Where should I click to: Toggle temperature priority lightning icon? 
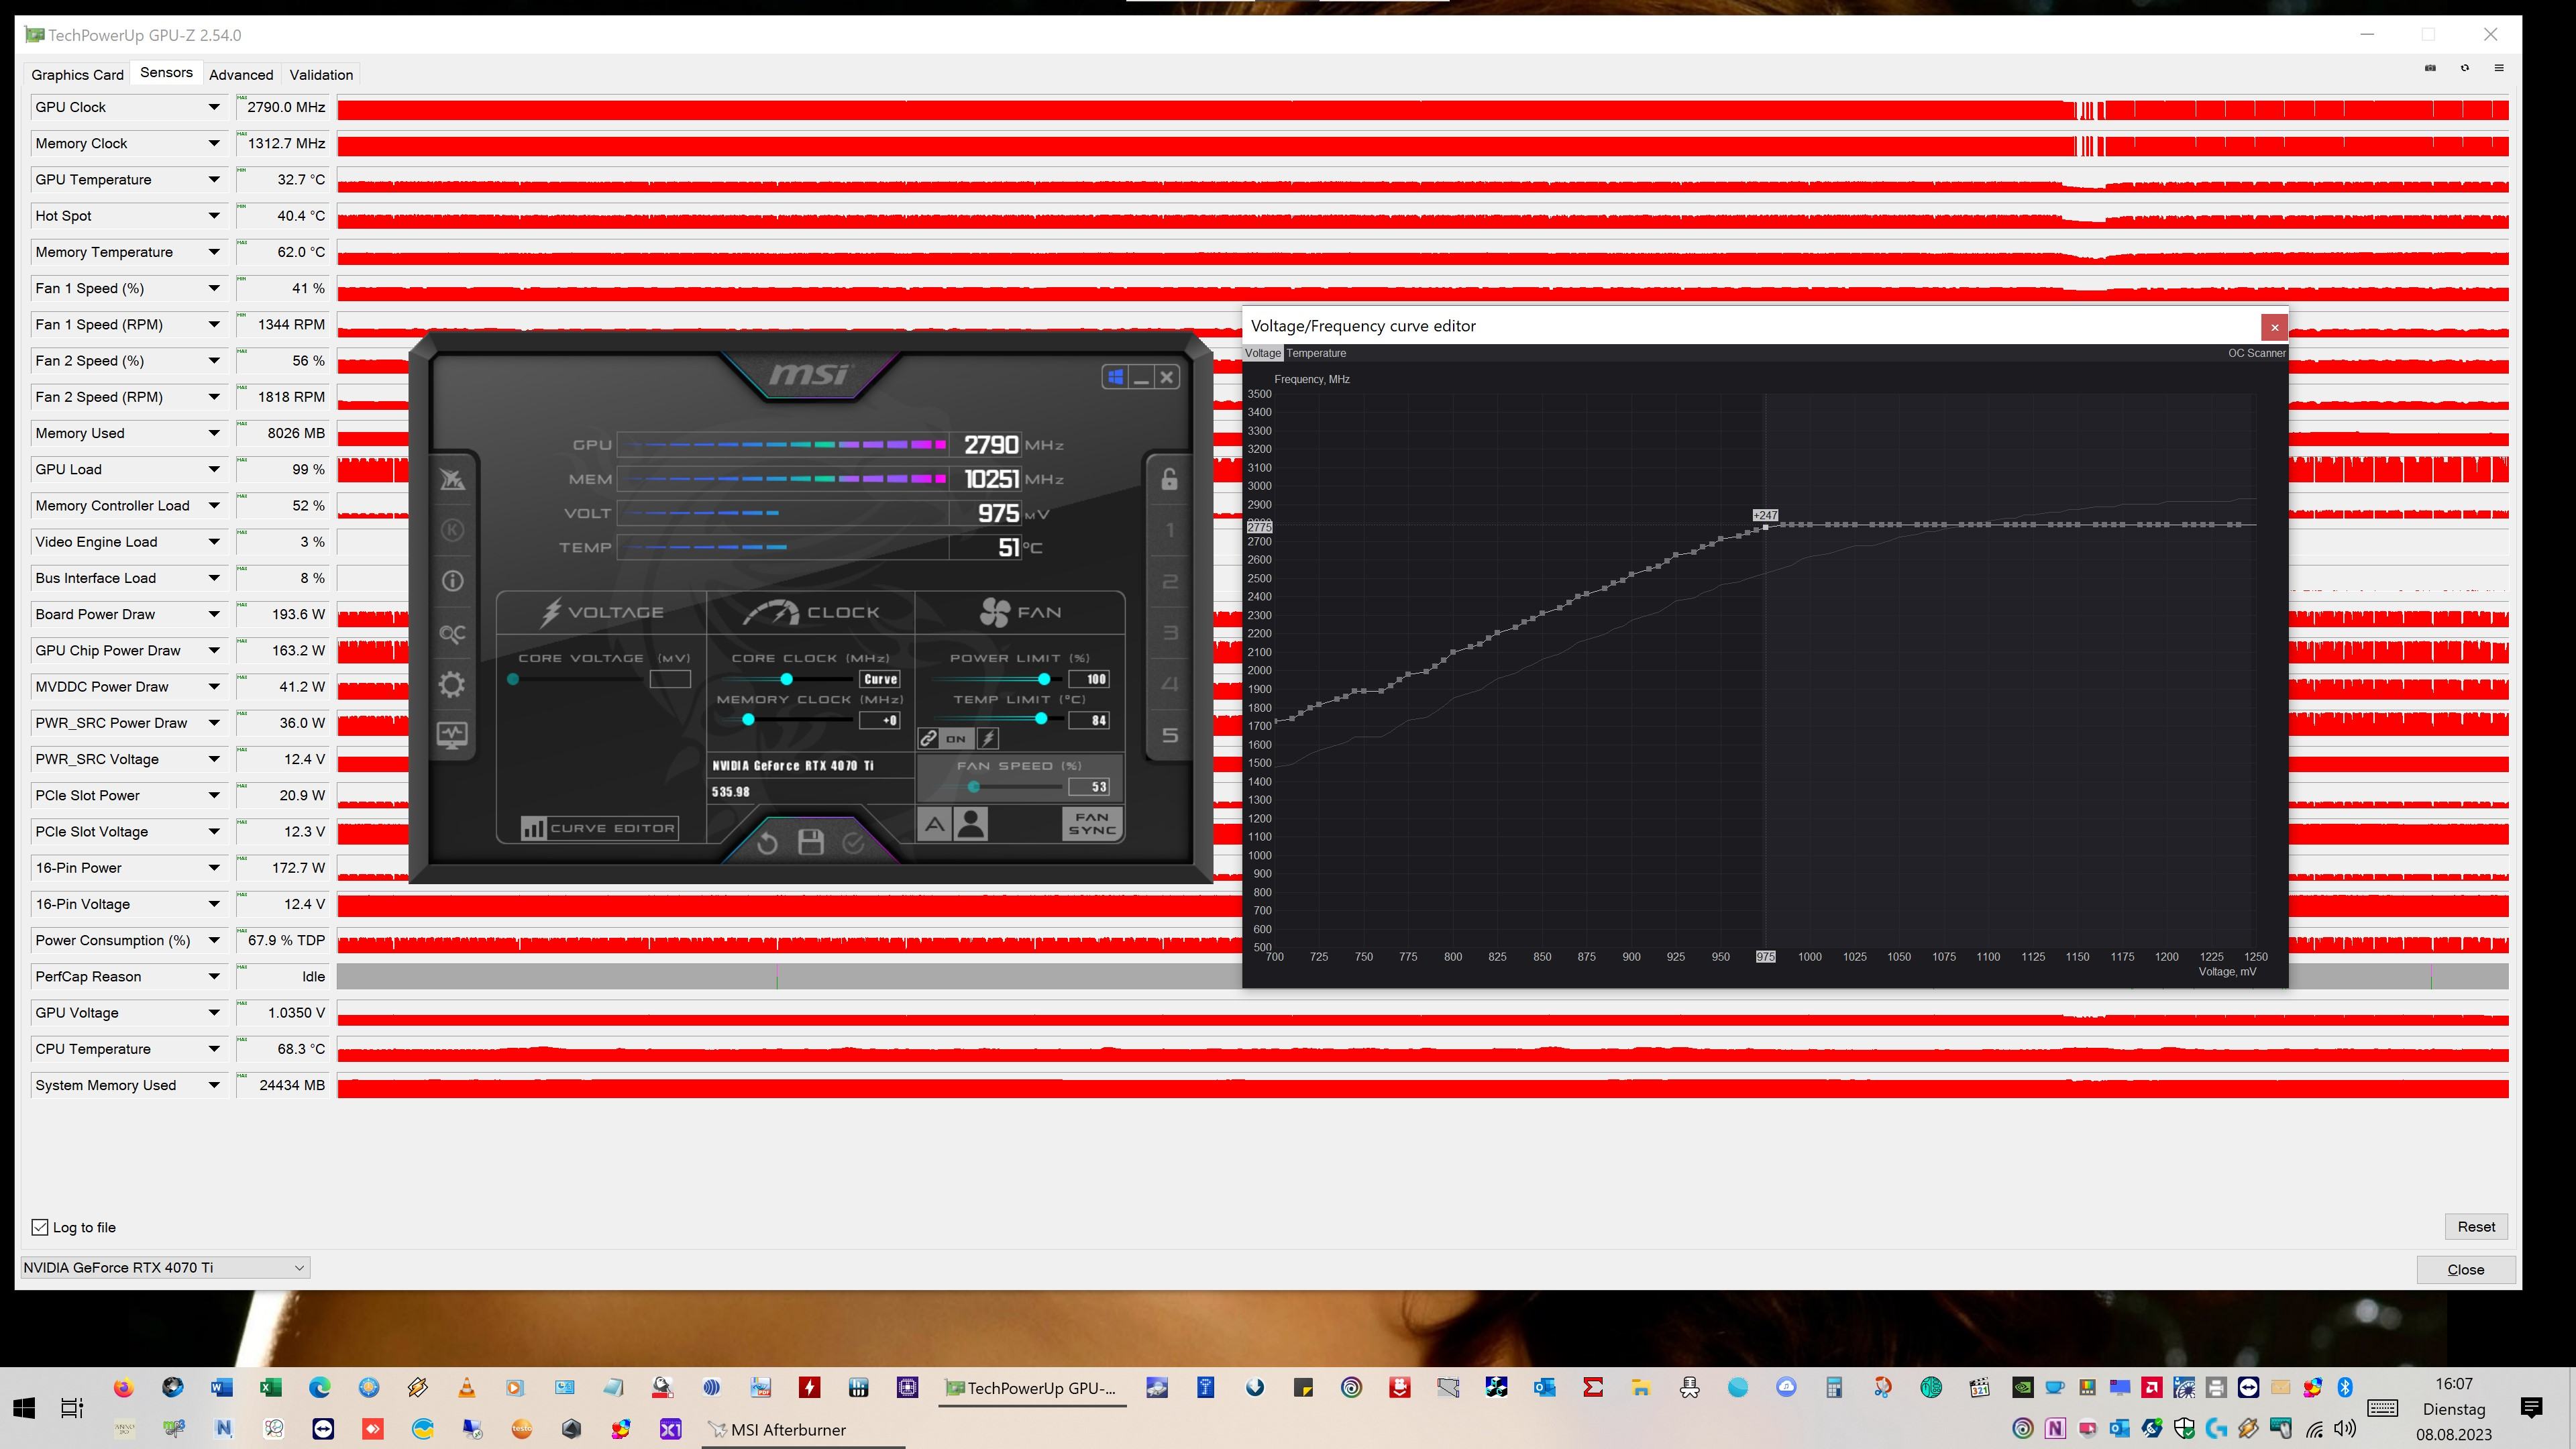pos(988,739)
